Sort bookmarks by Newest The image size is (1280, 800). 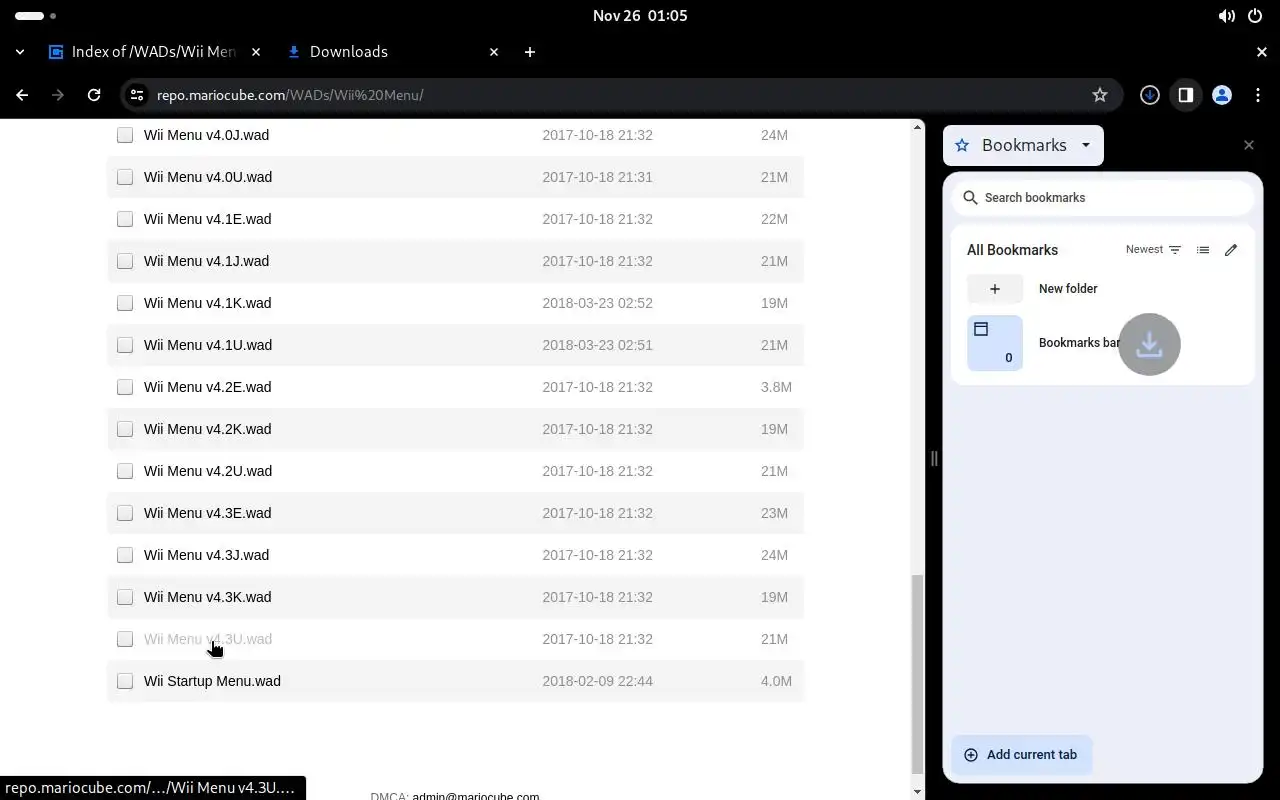click(x=1154, y=250)
